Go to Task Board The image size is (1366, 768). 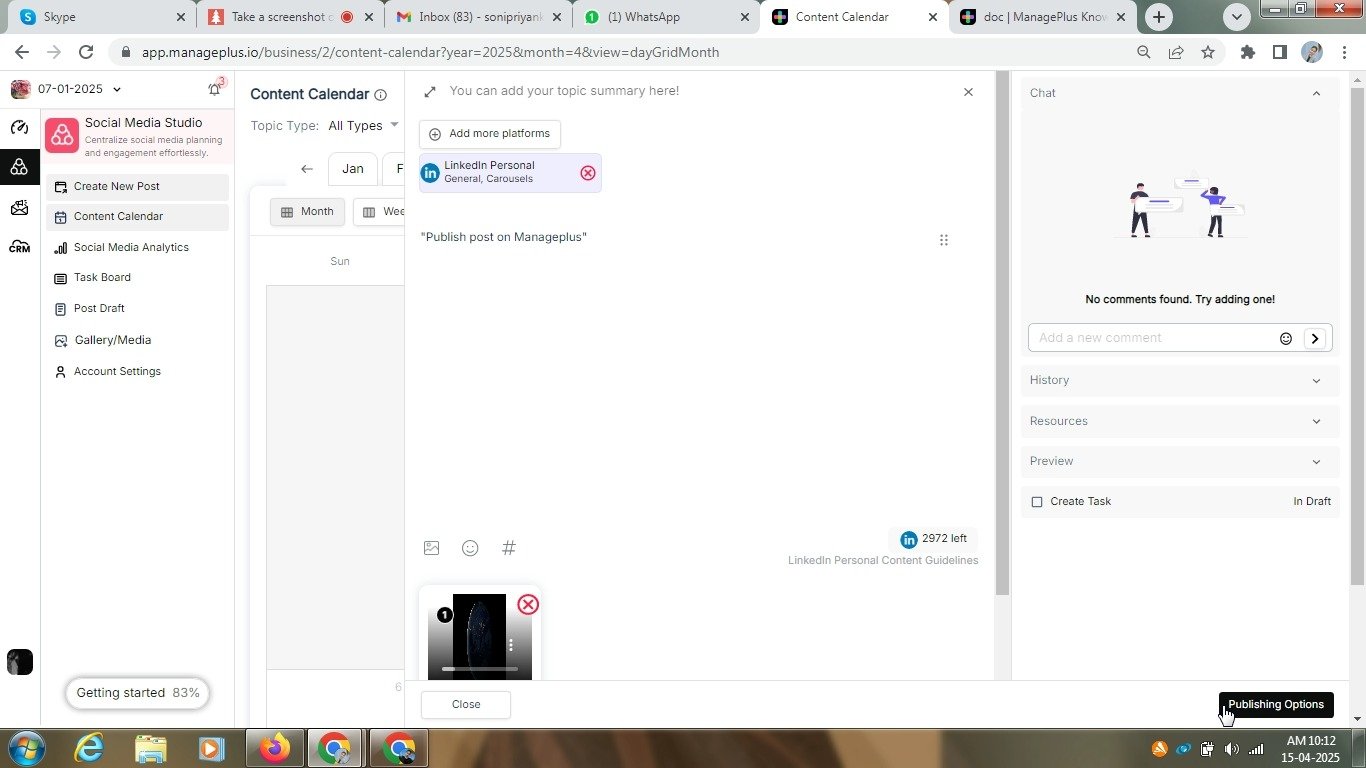[x=137, y=278]
